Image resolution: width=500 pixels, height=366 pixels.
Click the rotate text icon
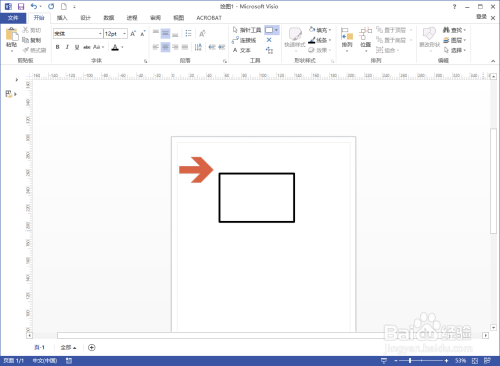[x=202, y=33]
